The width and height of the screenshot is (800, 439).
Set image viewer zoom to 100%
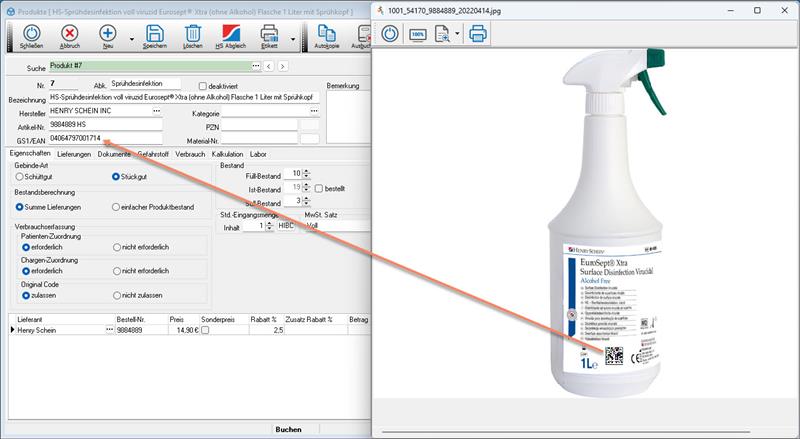click(x=418, y=33)
